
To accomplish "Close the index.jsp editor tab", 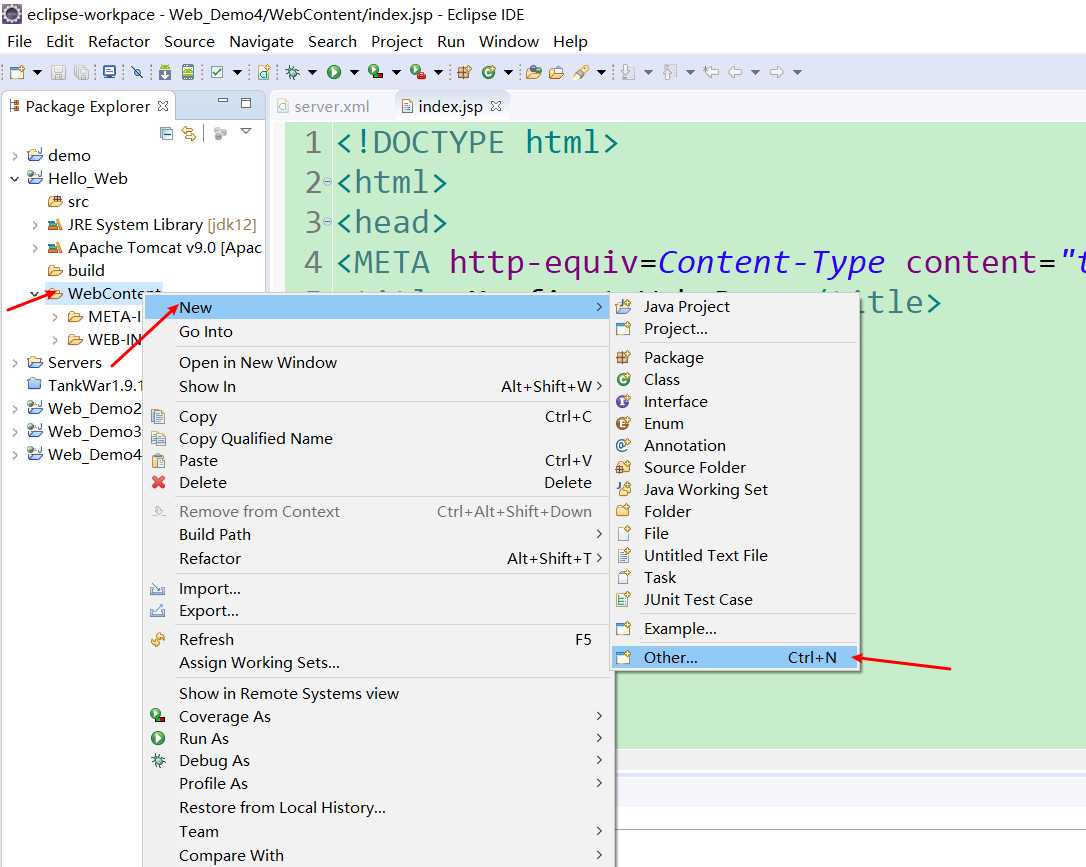I will (496, 106).
